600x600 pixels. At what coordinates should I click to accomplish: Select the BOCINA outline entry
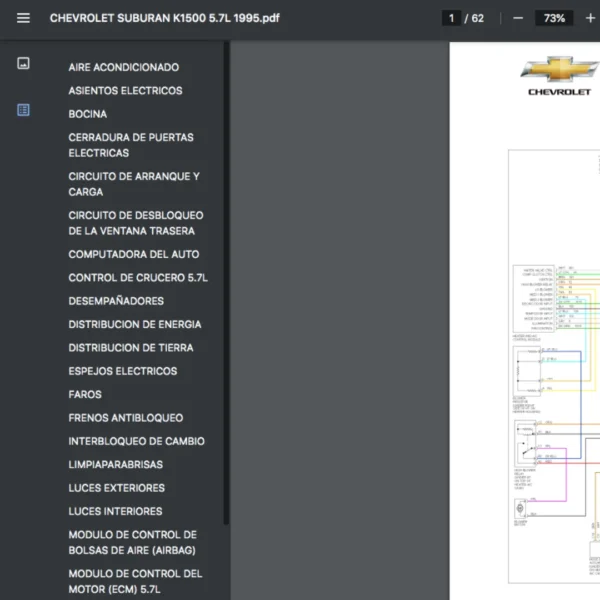88,114
